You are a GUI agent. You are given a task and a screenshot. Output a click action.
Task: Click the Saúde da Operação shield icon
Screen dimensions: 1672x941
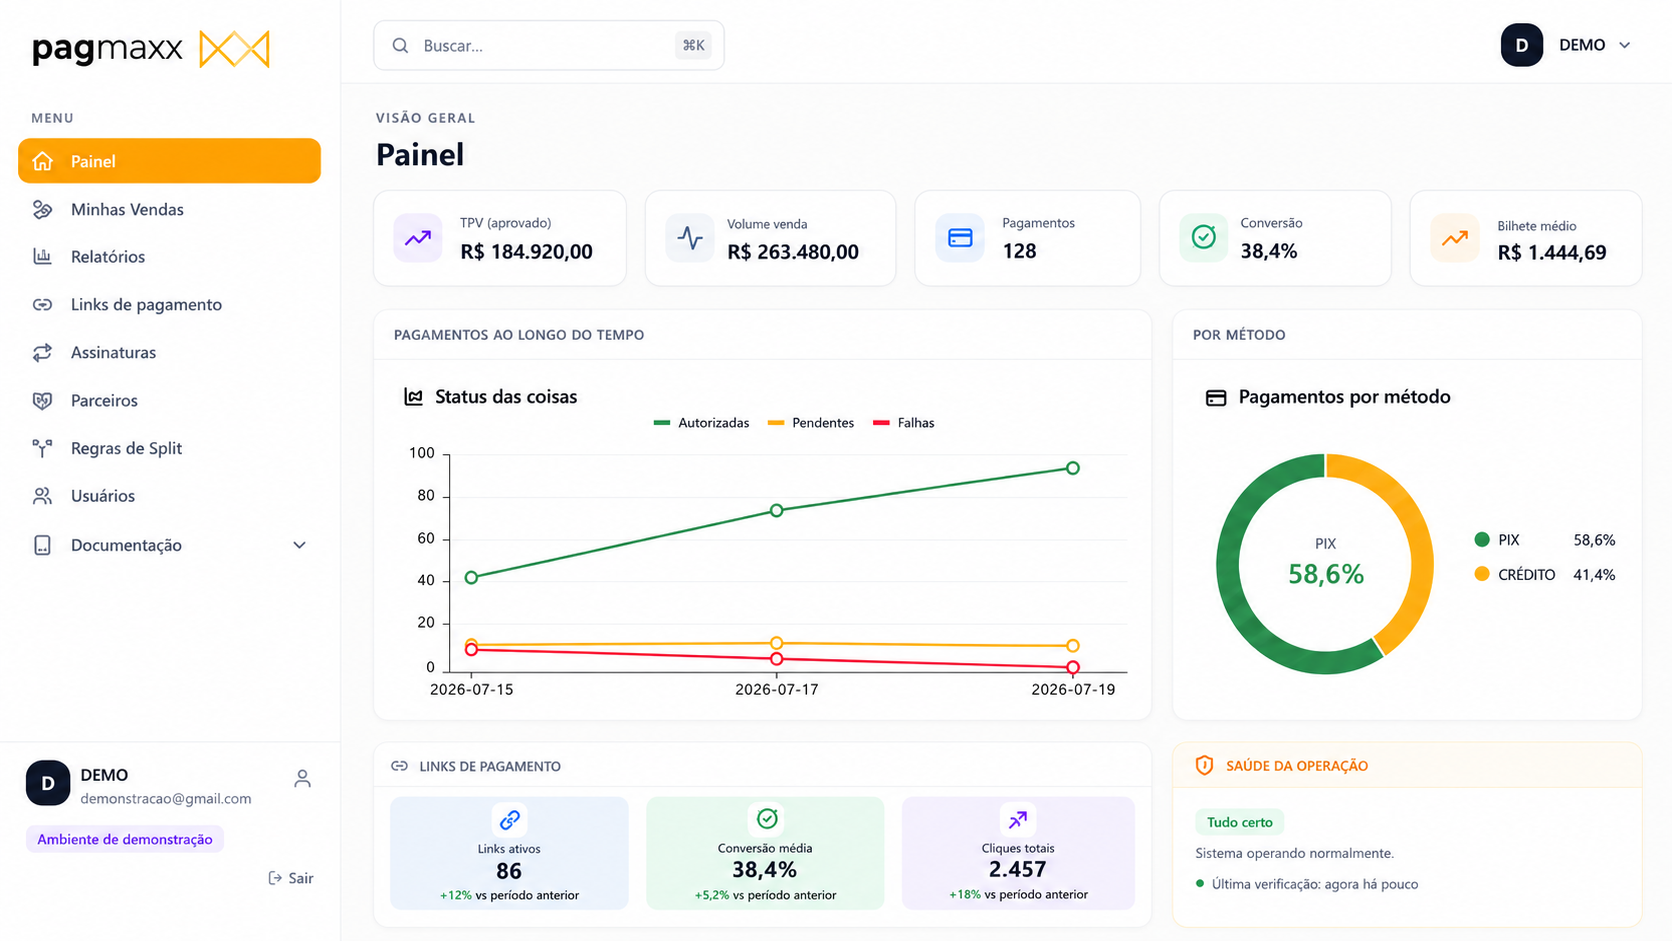click(1205, 765)
